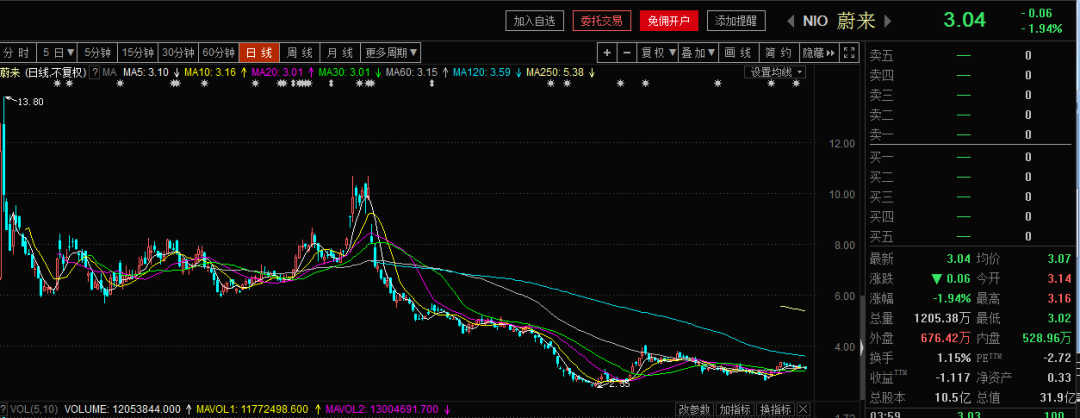Toggle fullscreen chart view icon
This screenshot has width=1080, height=418.
(850, 53)
